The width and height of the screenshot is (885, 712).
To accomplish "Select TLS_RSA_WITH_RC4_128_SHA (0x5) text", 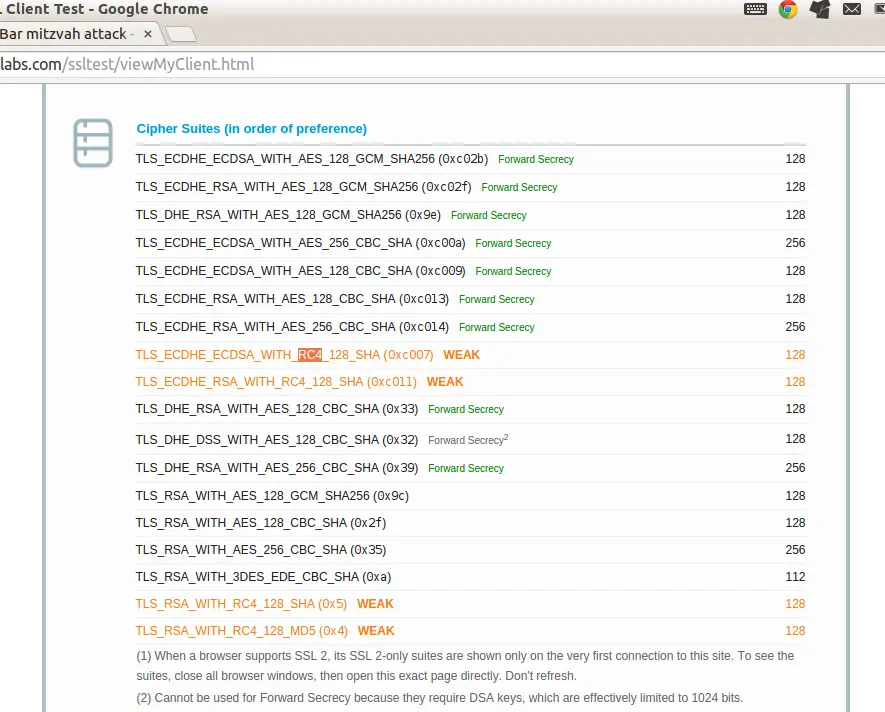I will point(241,604).
